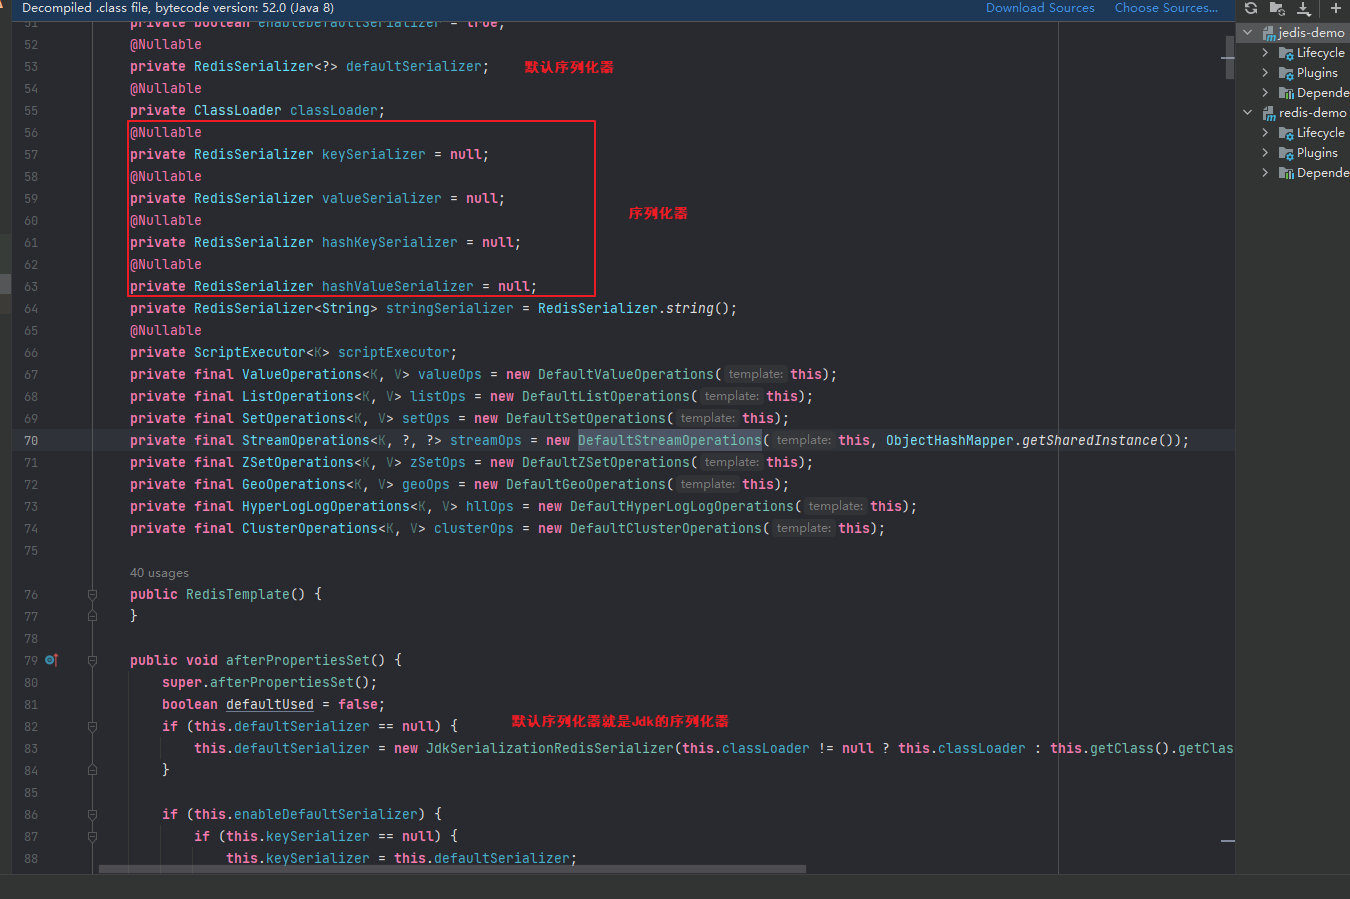Click Lifecycle folder icon under redis-demo
The width and height of the screenshot is (1350, 899).
point(1286,133)
